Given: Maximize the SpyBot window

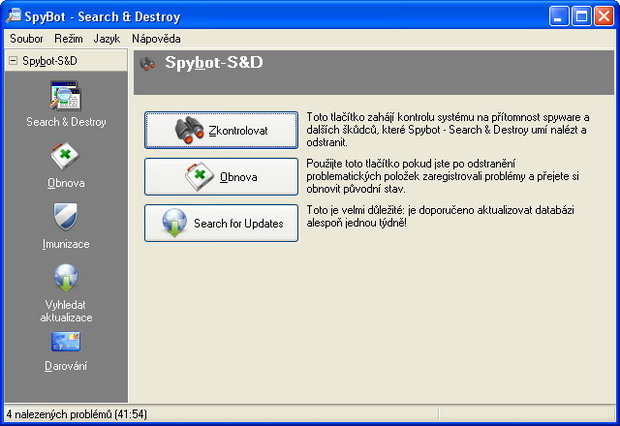Looking at the screenshot, I should [x=581, y=16].
